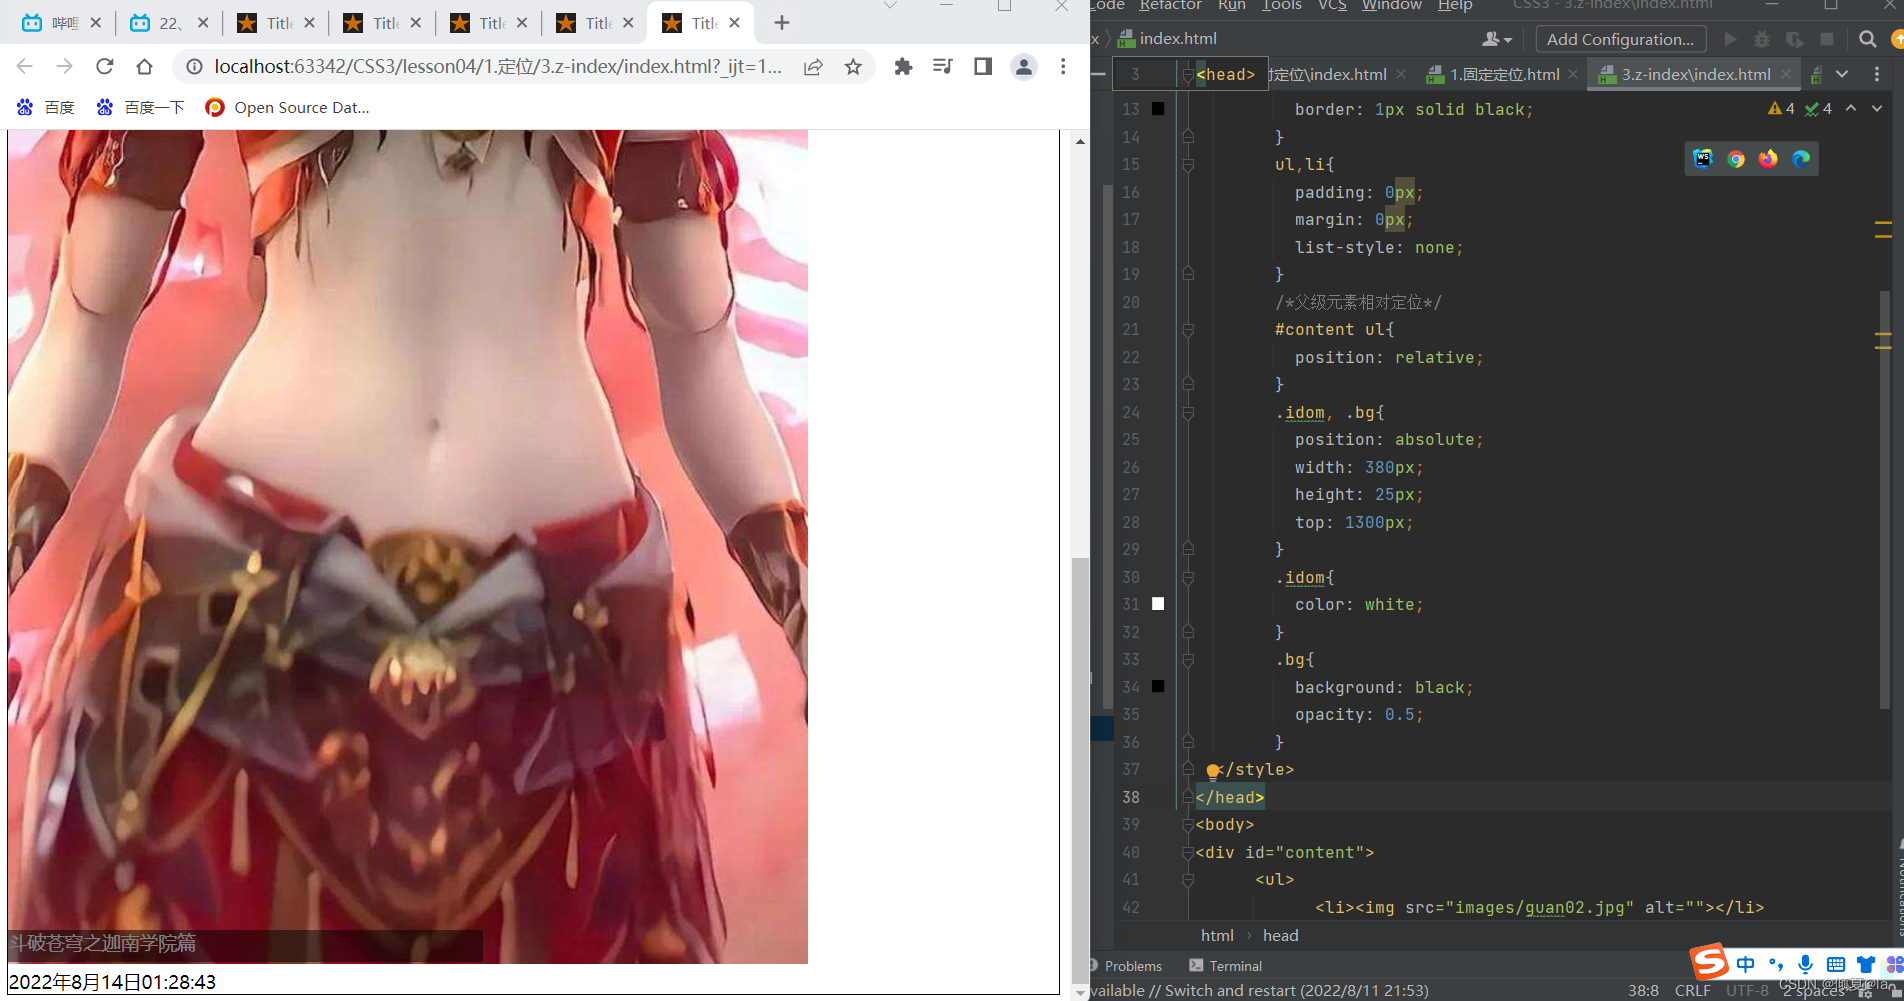Collapse .idom rule fold on line 30
The image size is (1904, 1001).
tap(1188, 577)
